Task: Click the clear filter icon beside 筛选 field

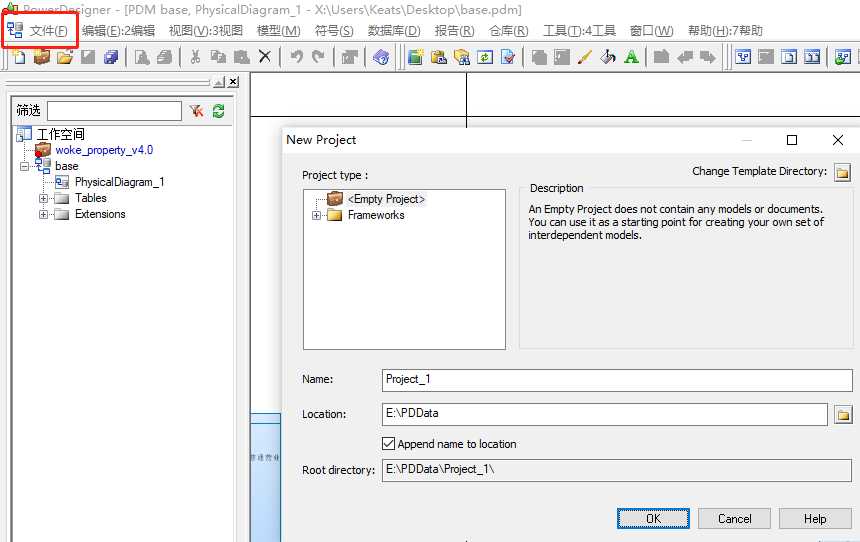Action: (x=196, y=111)
